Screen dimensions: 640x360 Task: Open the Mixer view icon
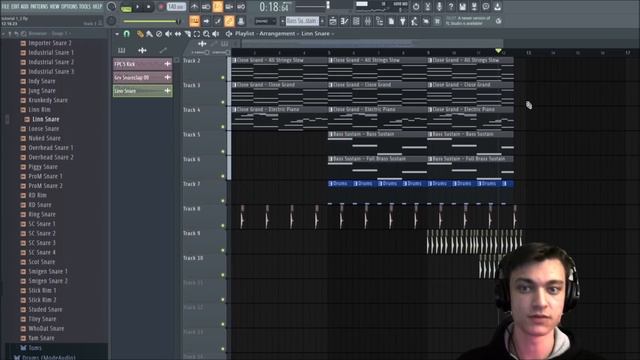tap(367, 21)
